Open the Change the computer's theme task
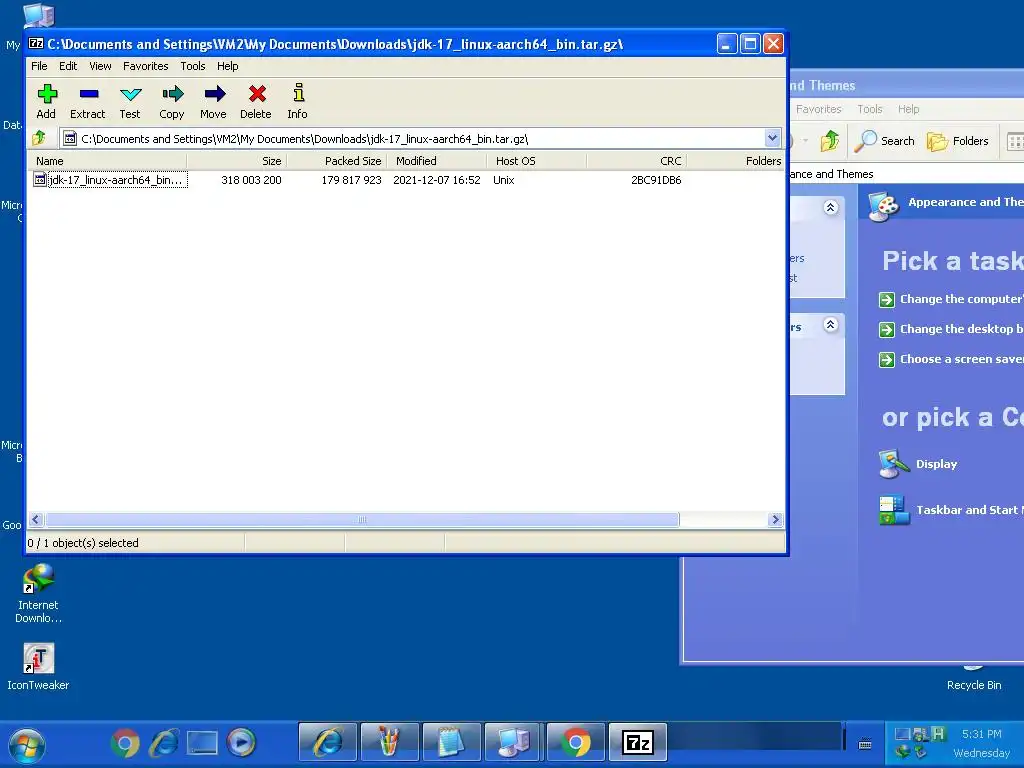The height and width of the screenshot is (768, 1024). coord(951,299)
